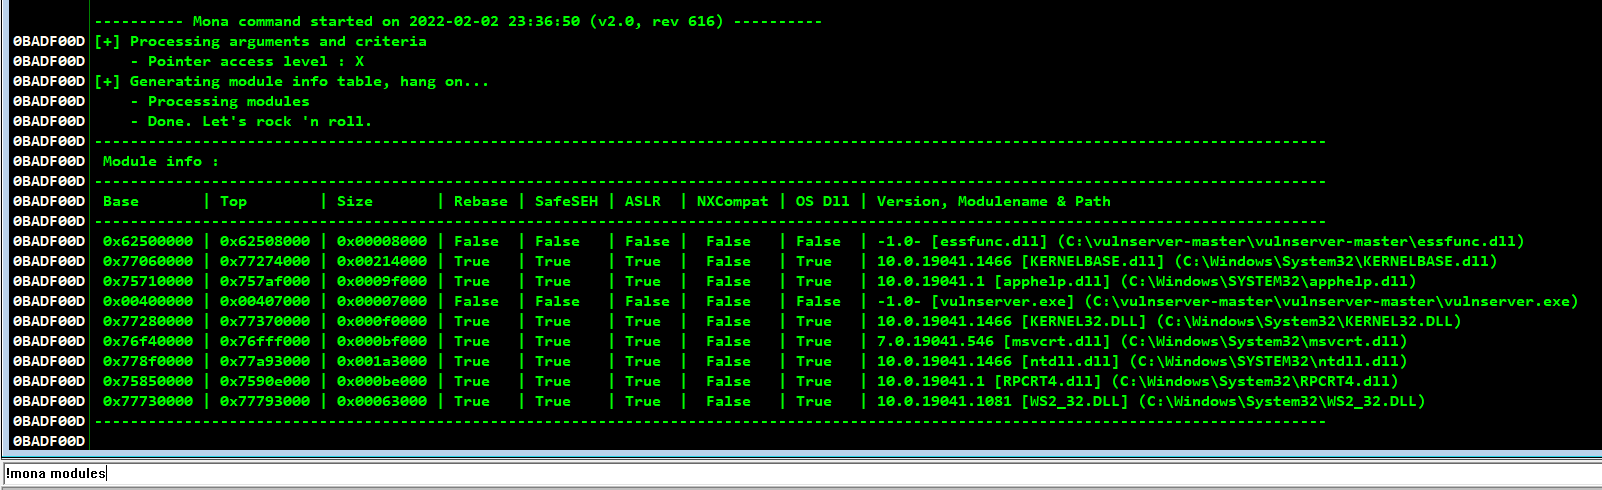This screenshot has height=490, width=1602.
Task: Click the Size column header
Action: pyautogui.click(x=355, y=201)
